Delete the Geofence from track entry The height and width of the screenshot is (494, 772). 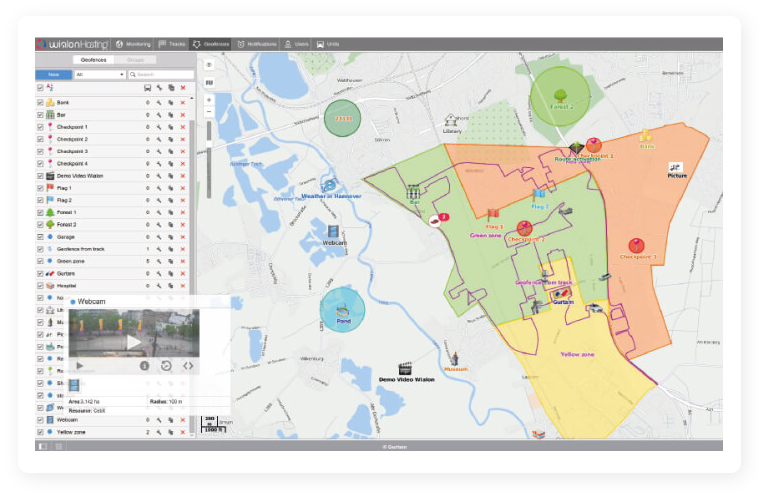(x=183, y=249)
